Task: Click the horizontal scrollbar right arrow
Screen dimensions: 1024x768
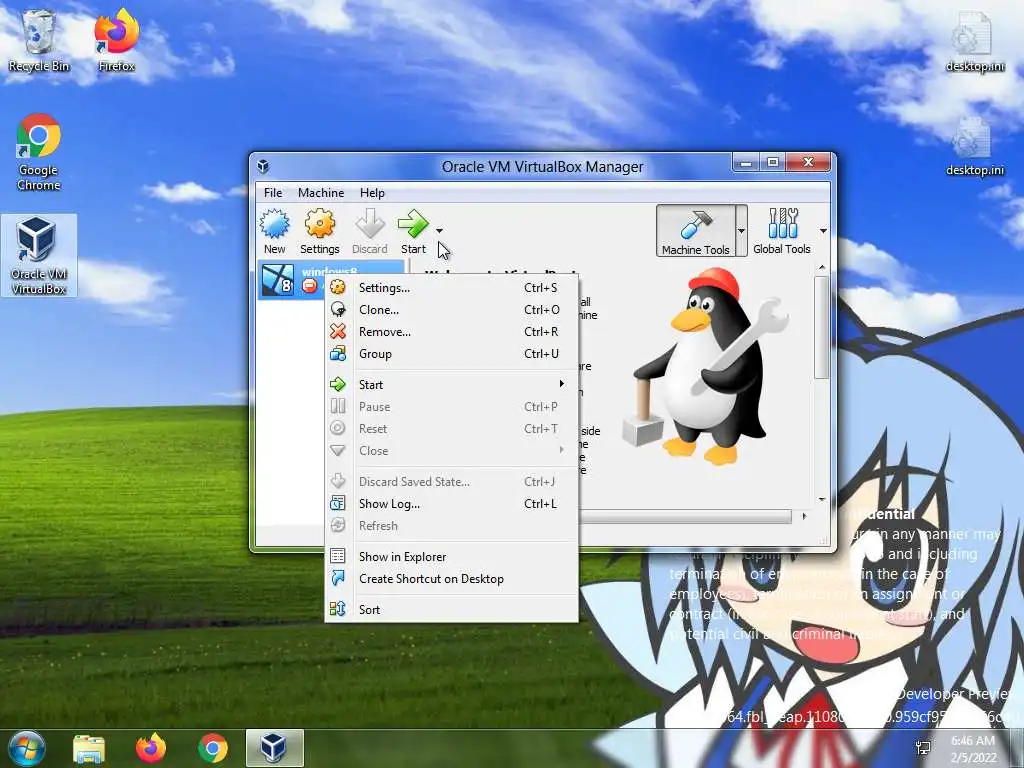Action: (804, 516)
